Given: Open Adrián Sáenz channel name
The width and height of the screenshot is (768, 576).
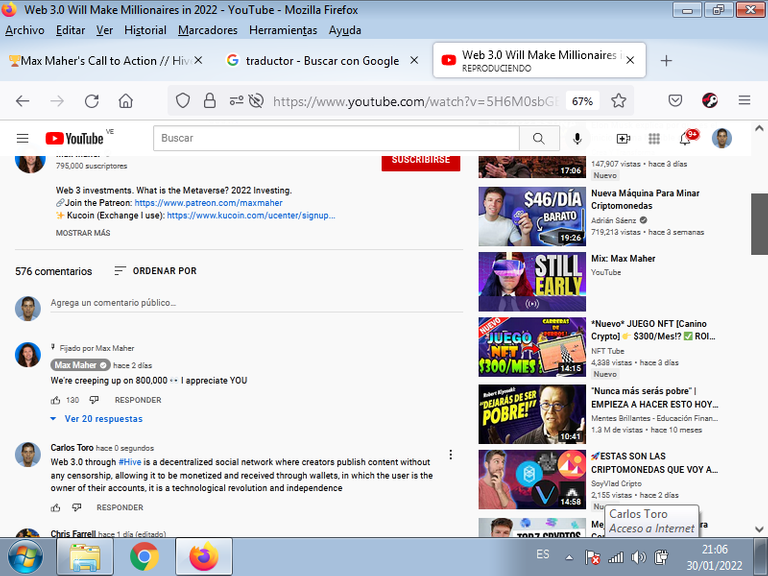Looking at the screenshot, I should pyautogui.click(x=614, y=220).
